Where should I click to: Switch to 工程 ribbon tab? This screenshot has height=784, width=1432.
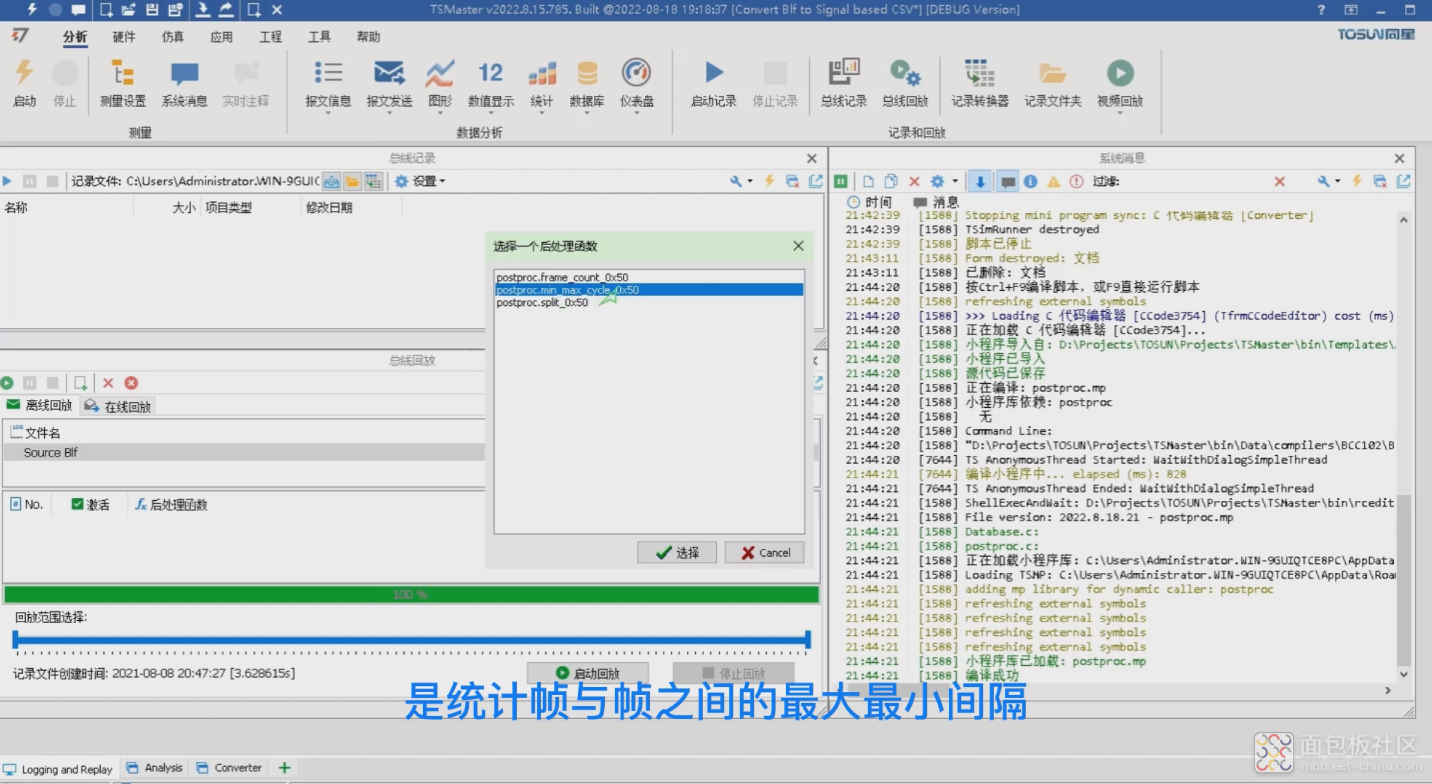point(271,37)
